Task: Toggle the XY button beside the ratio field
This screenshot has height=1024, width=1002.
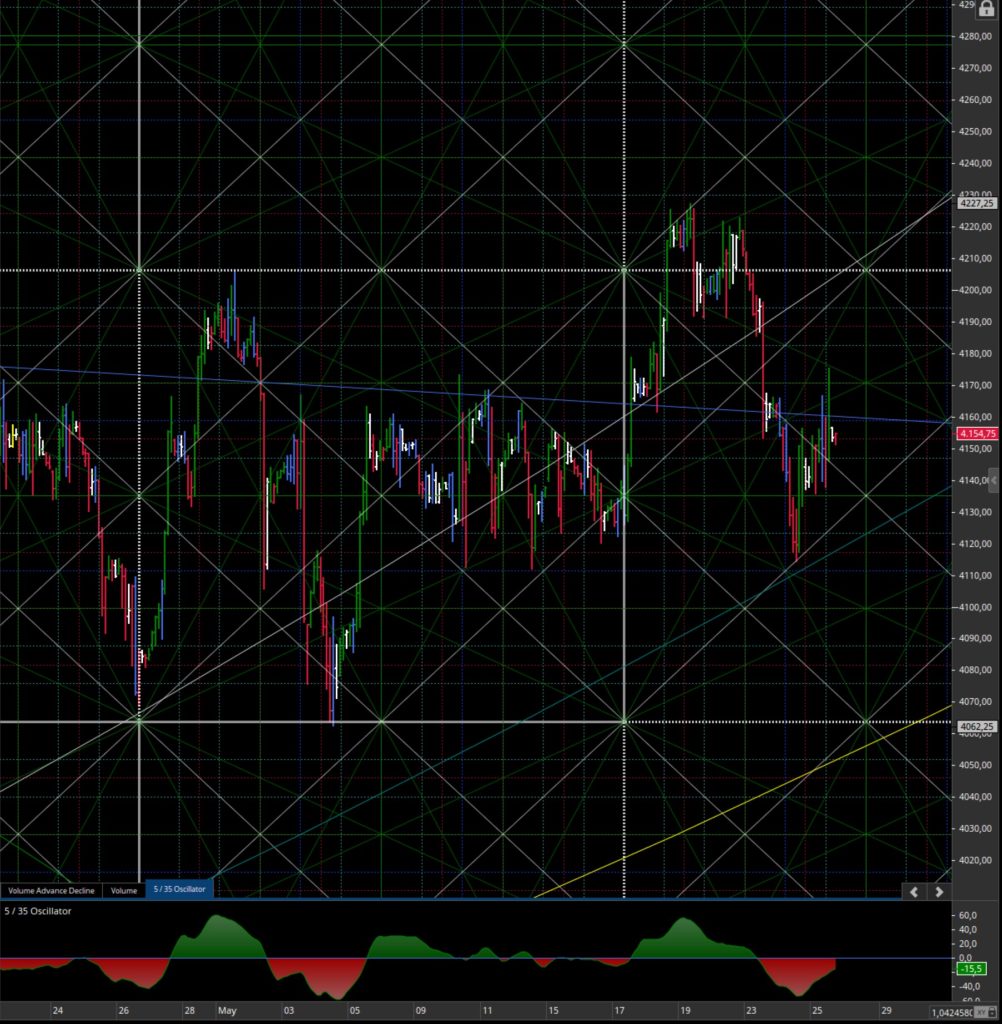Action: [980, 1012]
